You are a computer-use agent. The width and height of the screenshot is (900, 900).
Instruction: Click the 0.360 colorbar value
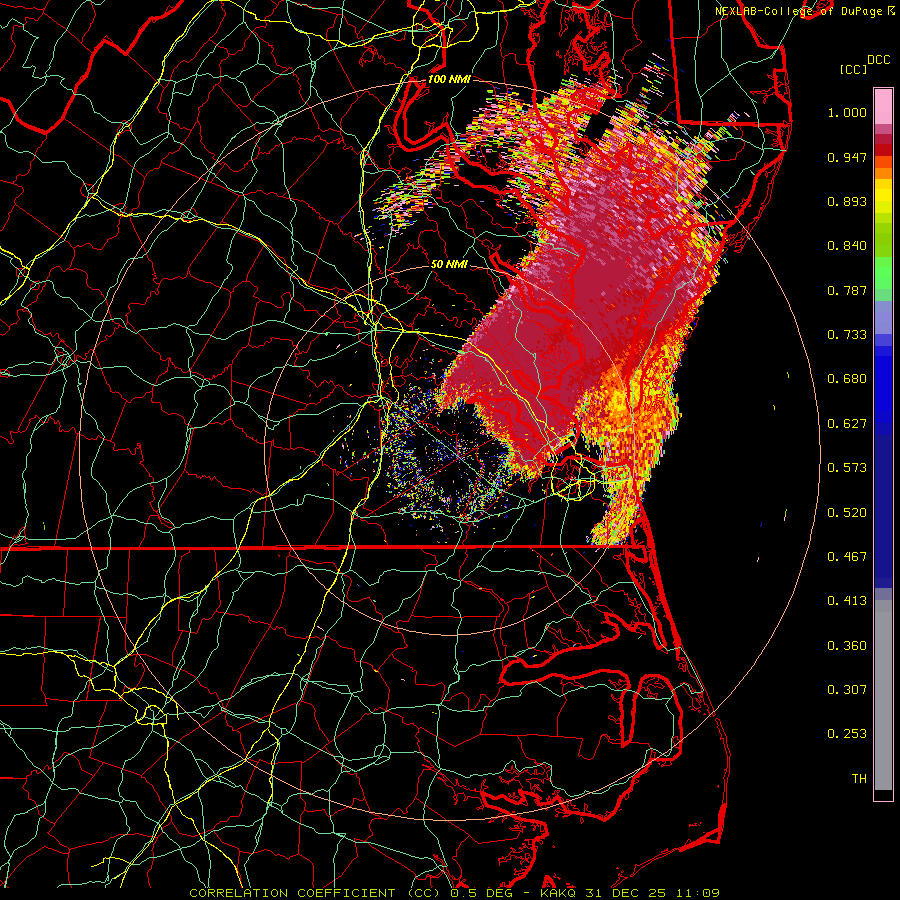point(847,645)
